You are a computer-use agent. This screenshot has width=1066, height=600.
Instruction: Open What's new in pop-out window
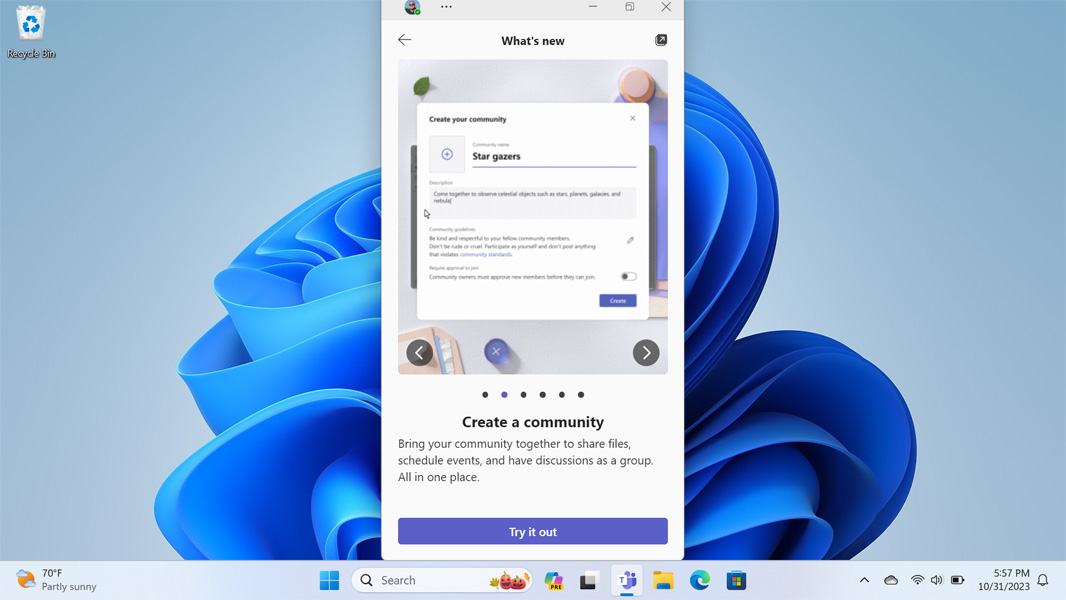[x=661, y=40]
